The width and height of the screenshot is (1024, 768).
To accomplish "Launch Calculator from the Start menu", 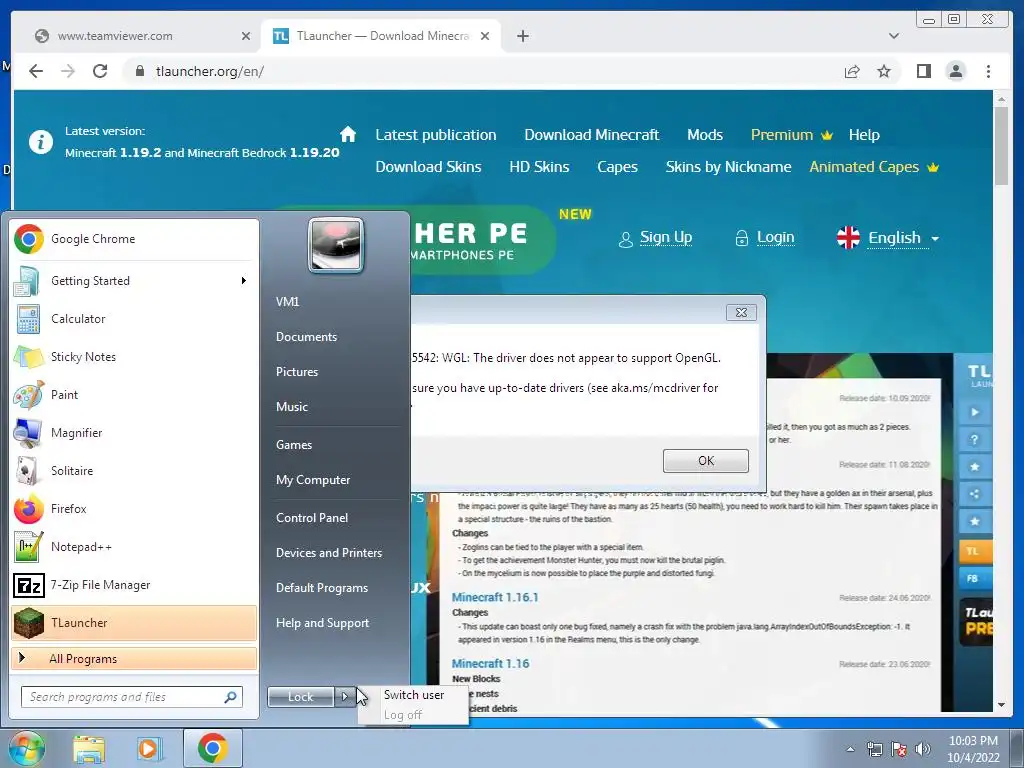I will coord(134,319).
